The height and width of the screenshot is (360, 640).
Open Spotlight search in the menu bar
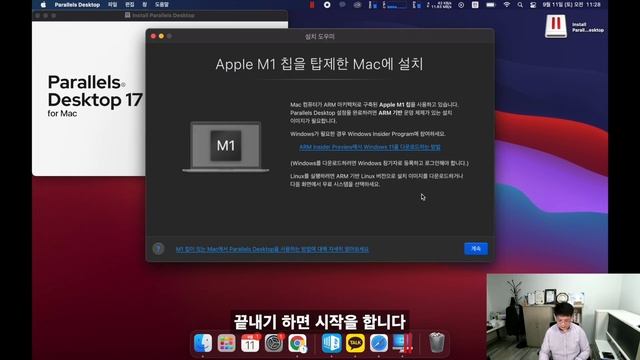[520, 5]
